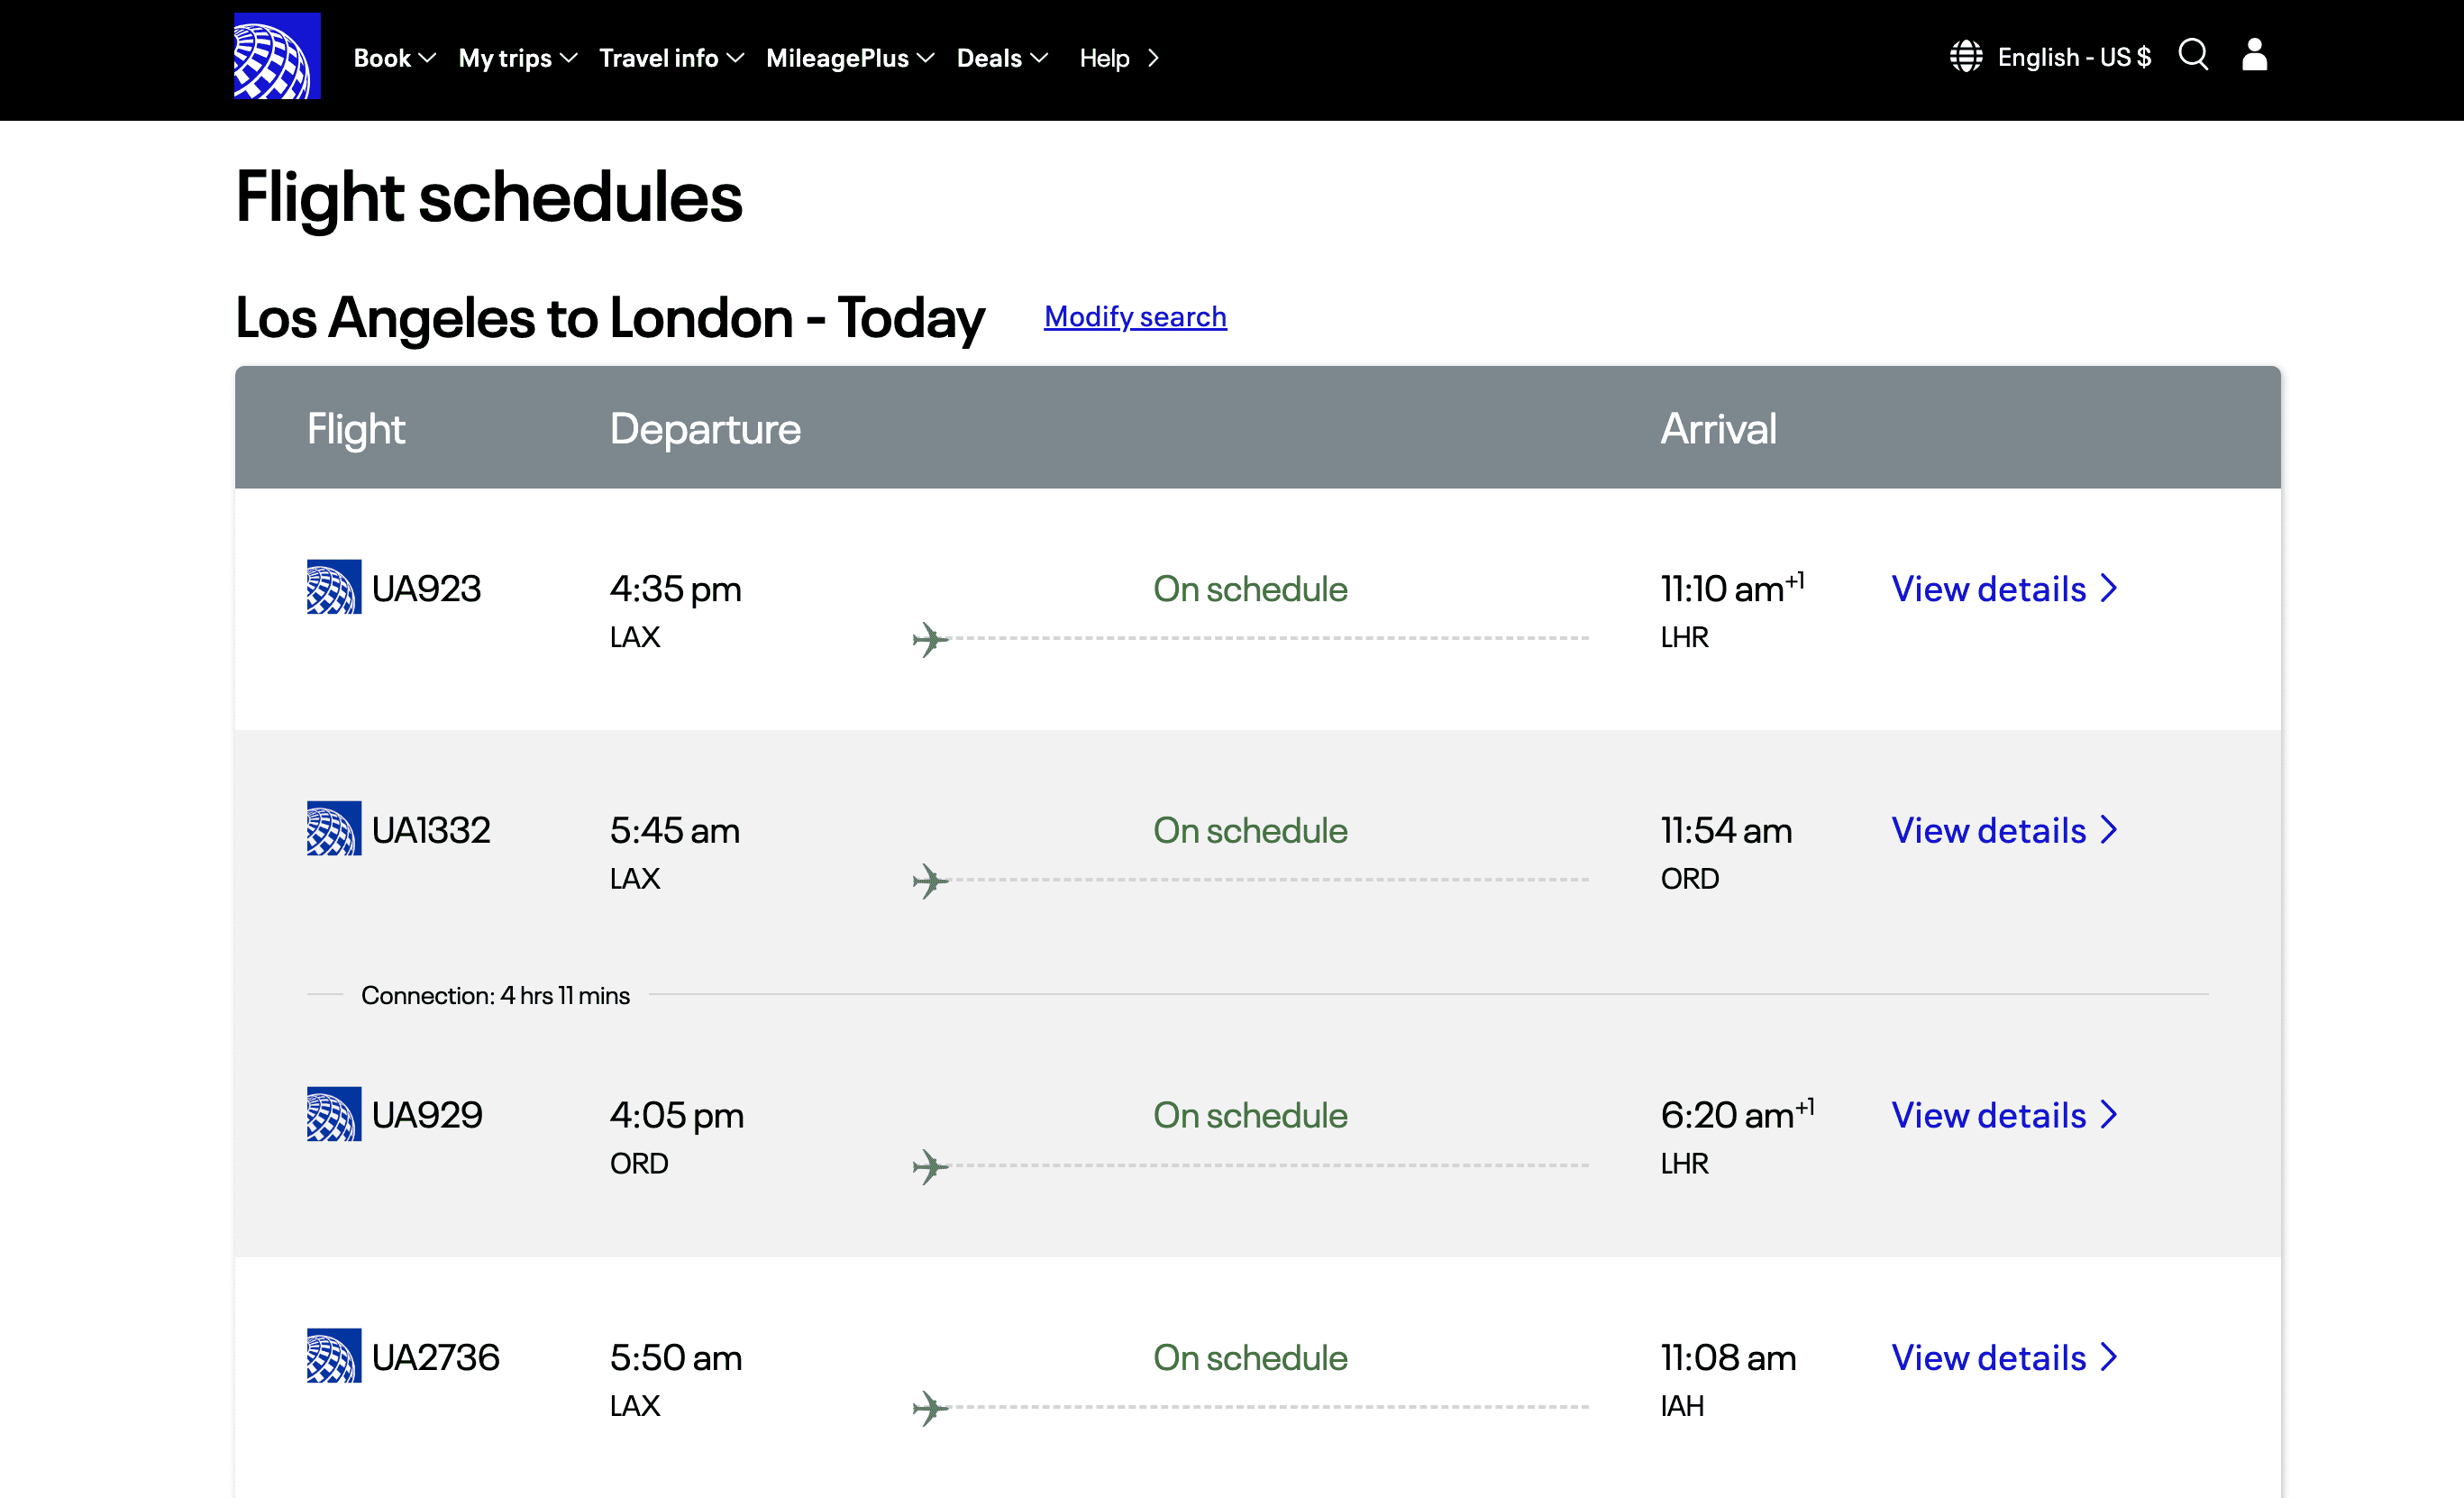The image size is (2464, 1498).
Task: Click airplane icon on UA923 route line
Action: coord(929,639)
